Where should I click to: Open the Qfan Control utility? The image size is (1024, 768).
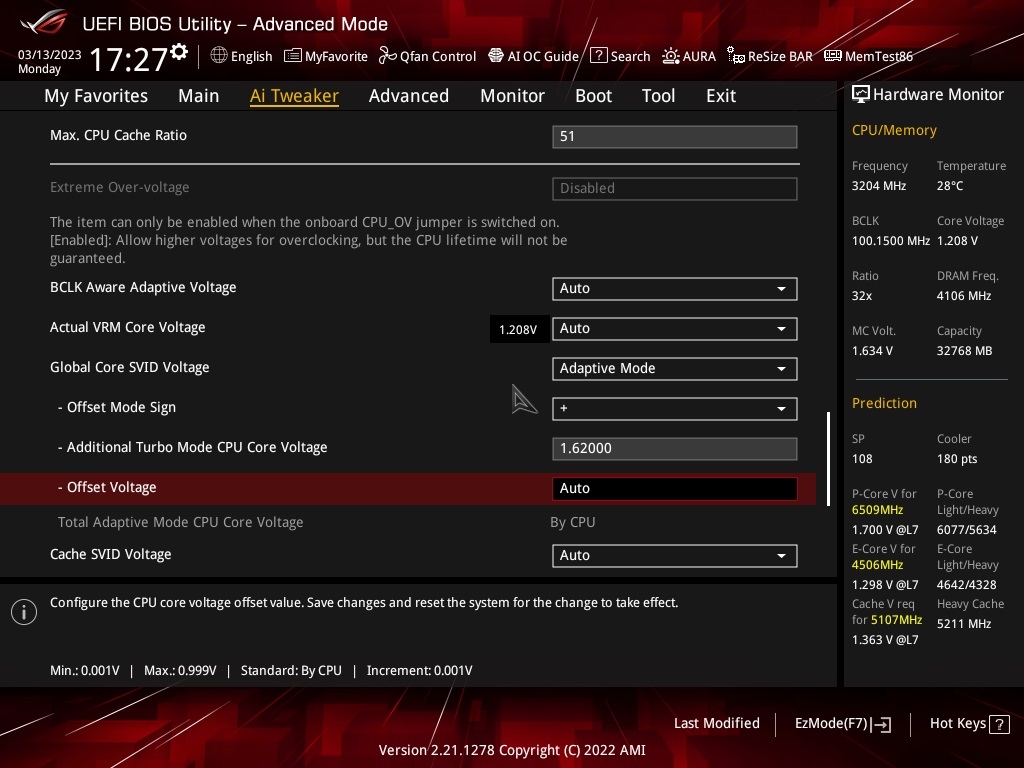pyautogui.click(x=427, y=56)
